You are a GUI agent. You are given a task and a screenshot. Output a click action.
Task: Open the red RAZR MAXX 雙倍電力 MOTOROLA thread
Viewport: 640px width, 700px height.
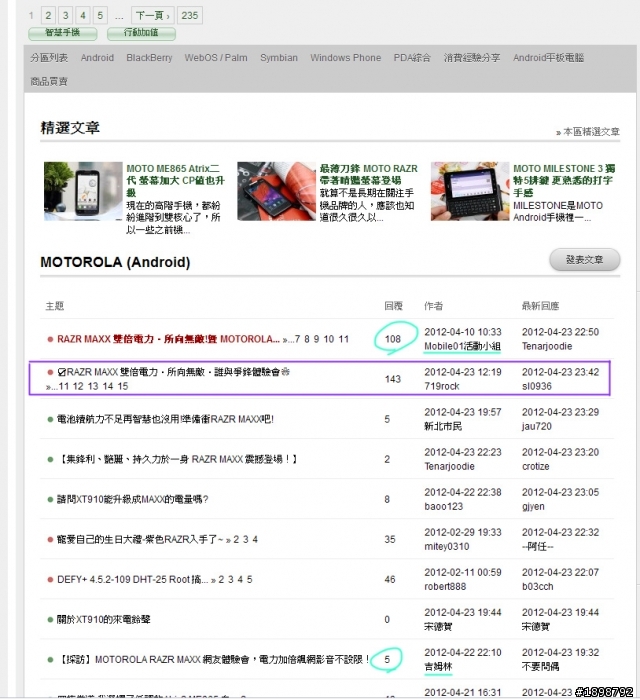168,339
